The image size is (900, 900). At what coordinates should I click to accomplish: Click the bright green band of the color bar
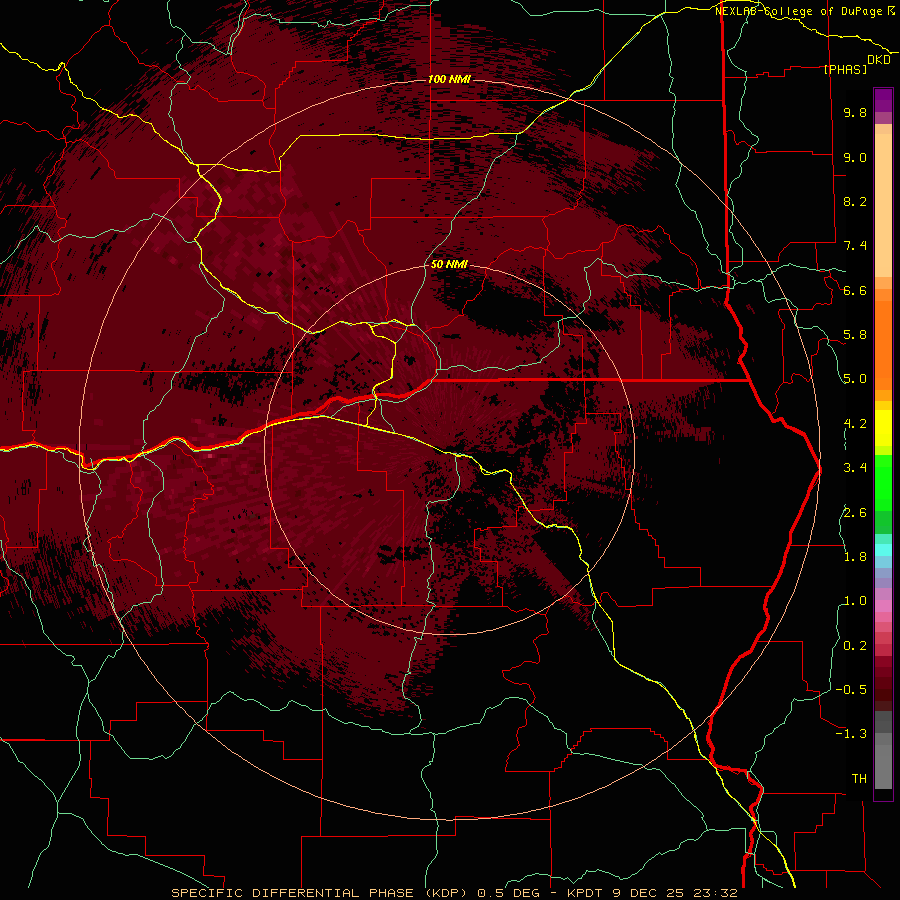click(883, 483)
